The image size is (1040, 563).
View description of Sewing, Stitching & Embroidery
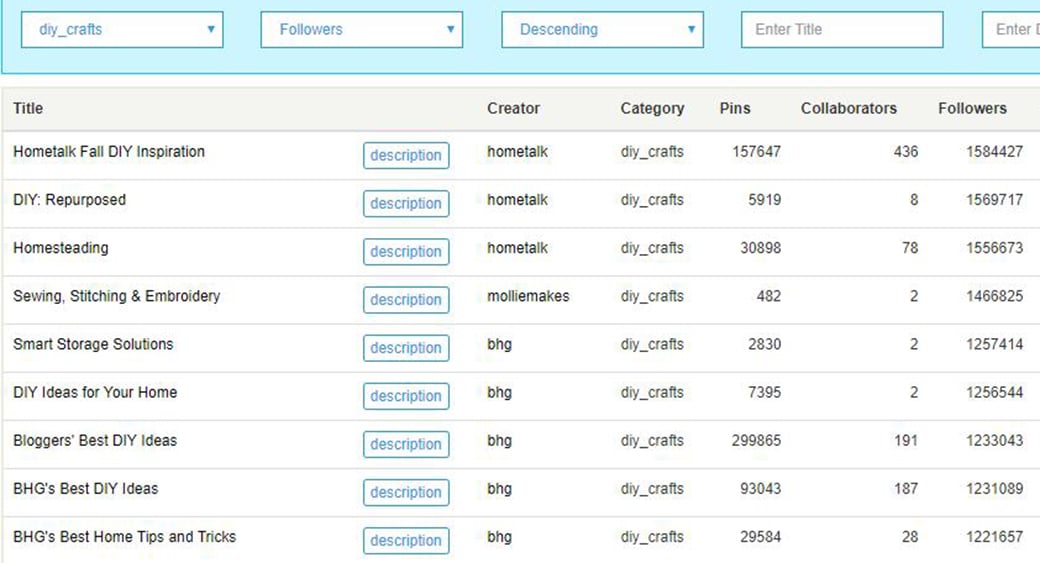pos(405,300)
